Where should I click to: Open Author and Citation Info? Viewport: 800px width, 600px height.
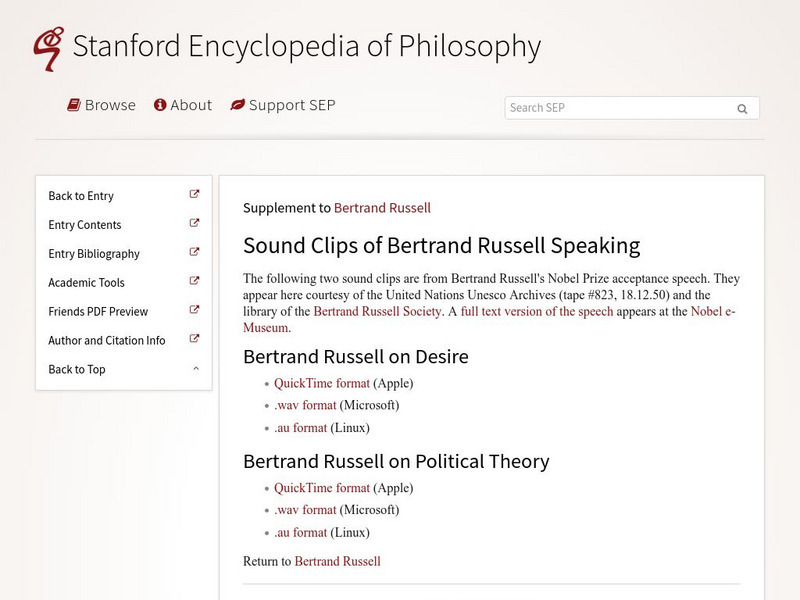[x=107, y=341]
